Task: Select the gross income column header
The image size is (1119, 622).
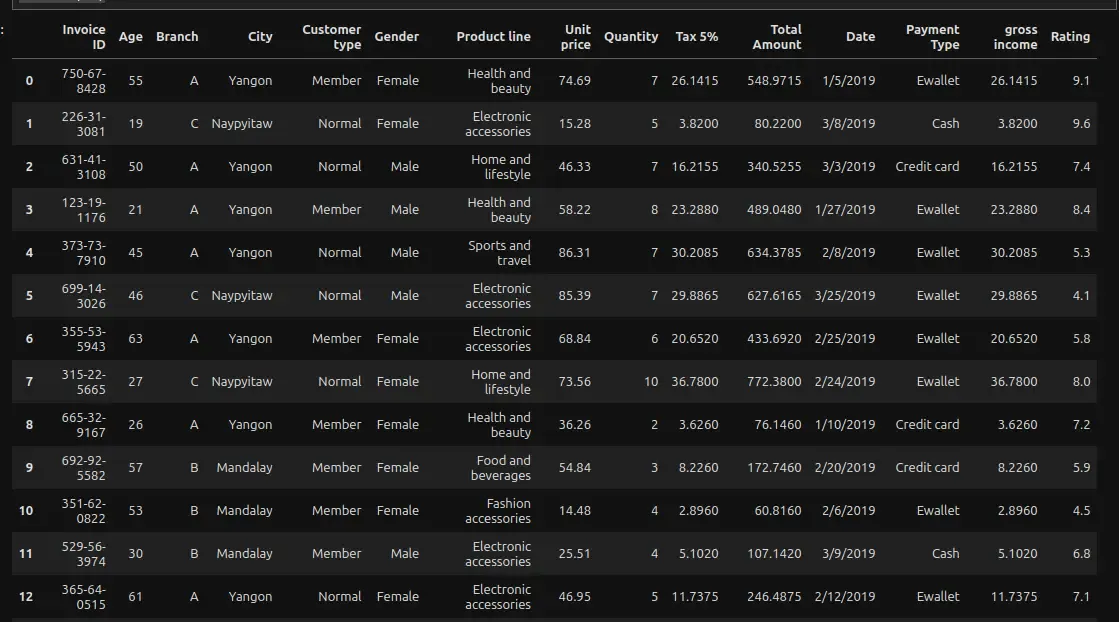Action: click(x=1015, y=37)
